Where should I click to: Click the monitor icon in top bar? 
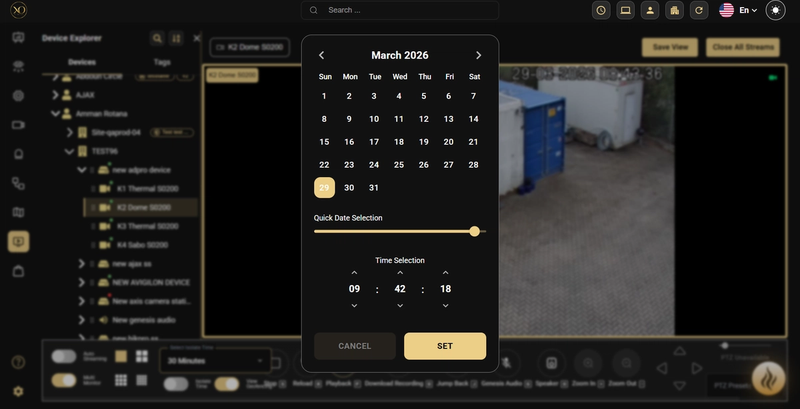coord(626,10)
